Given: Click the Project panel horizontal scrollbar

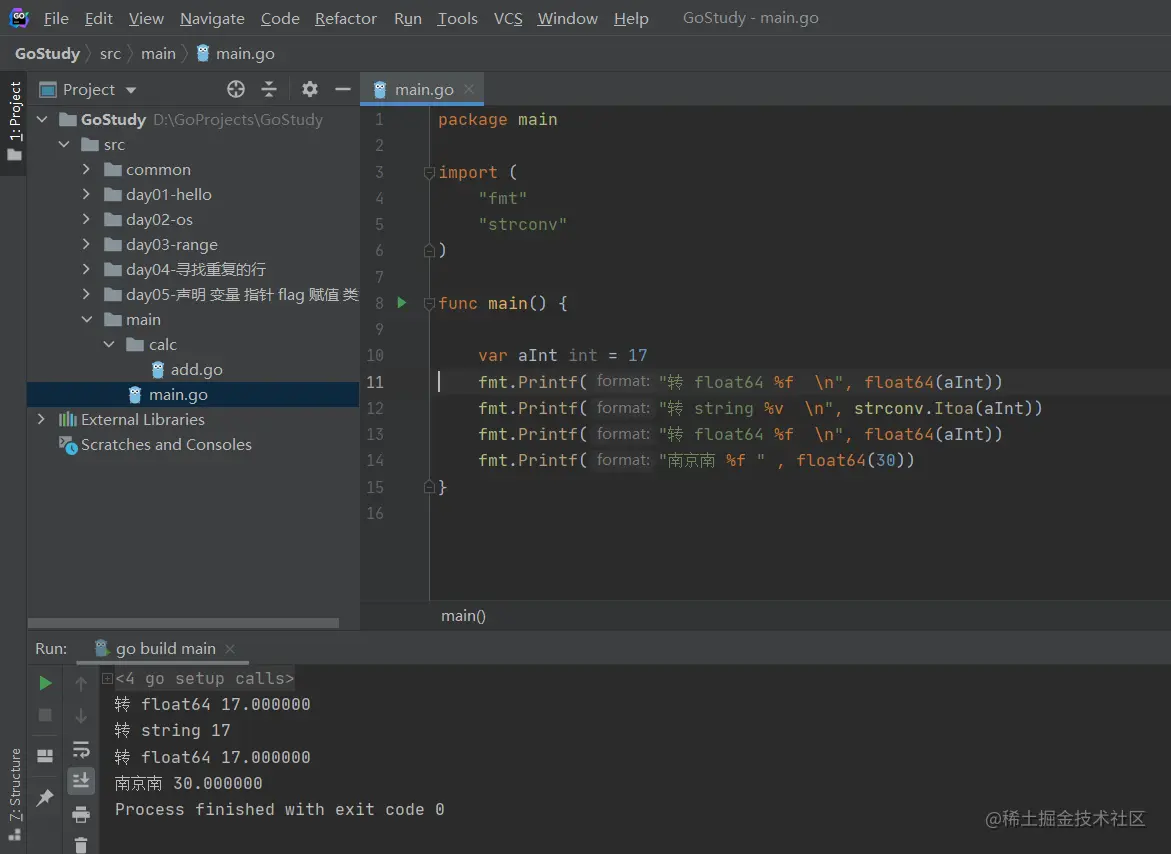Looking at the screenshot, I should (183, 623).
